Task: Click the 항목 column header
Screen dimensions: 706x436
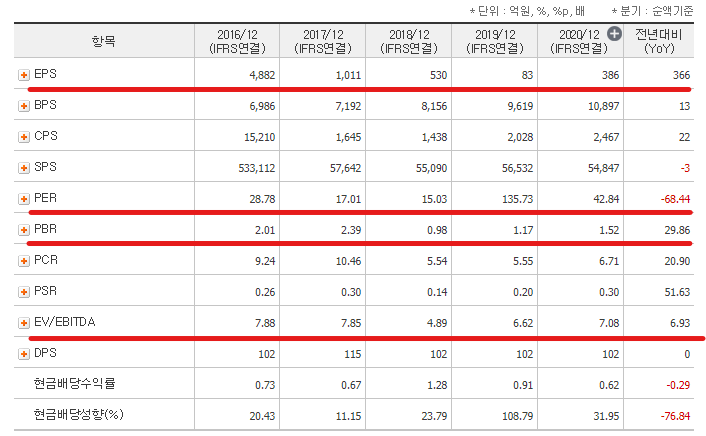Action: [x=104, y=41]
